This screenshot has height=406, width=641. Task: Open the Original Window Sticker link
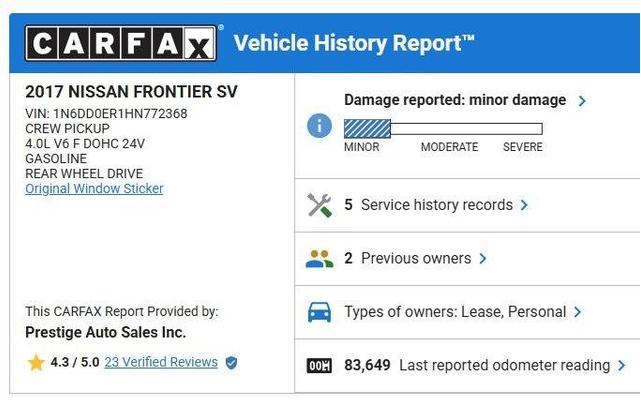coord(94,188)
